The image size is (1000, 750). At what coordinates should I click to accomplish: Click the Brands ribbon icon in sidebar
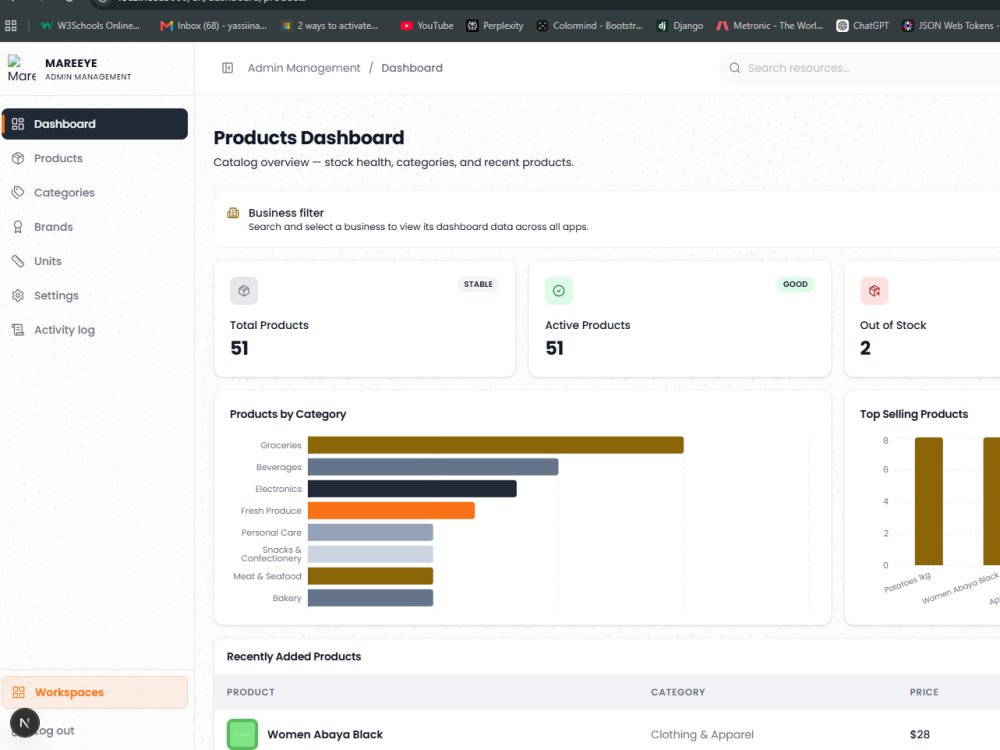[x=18, y=227]
